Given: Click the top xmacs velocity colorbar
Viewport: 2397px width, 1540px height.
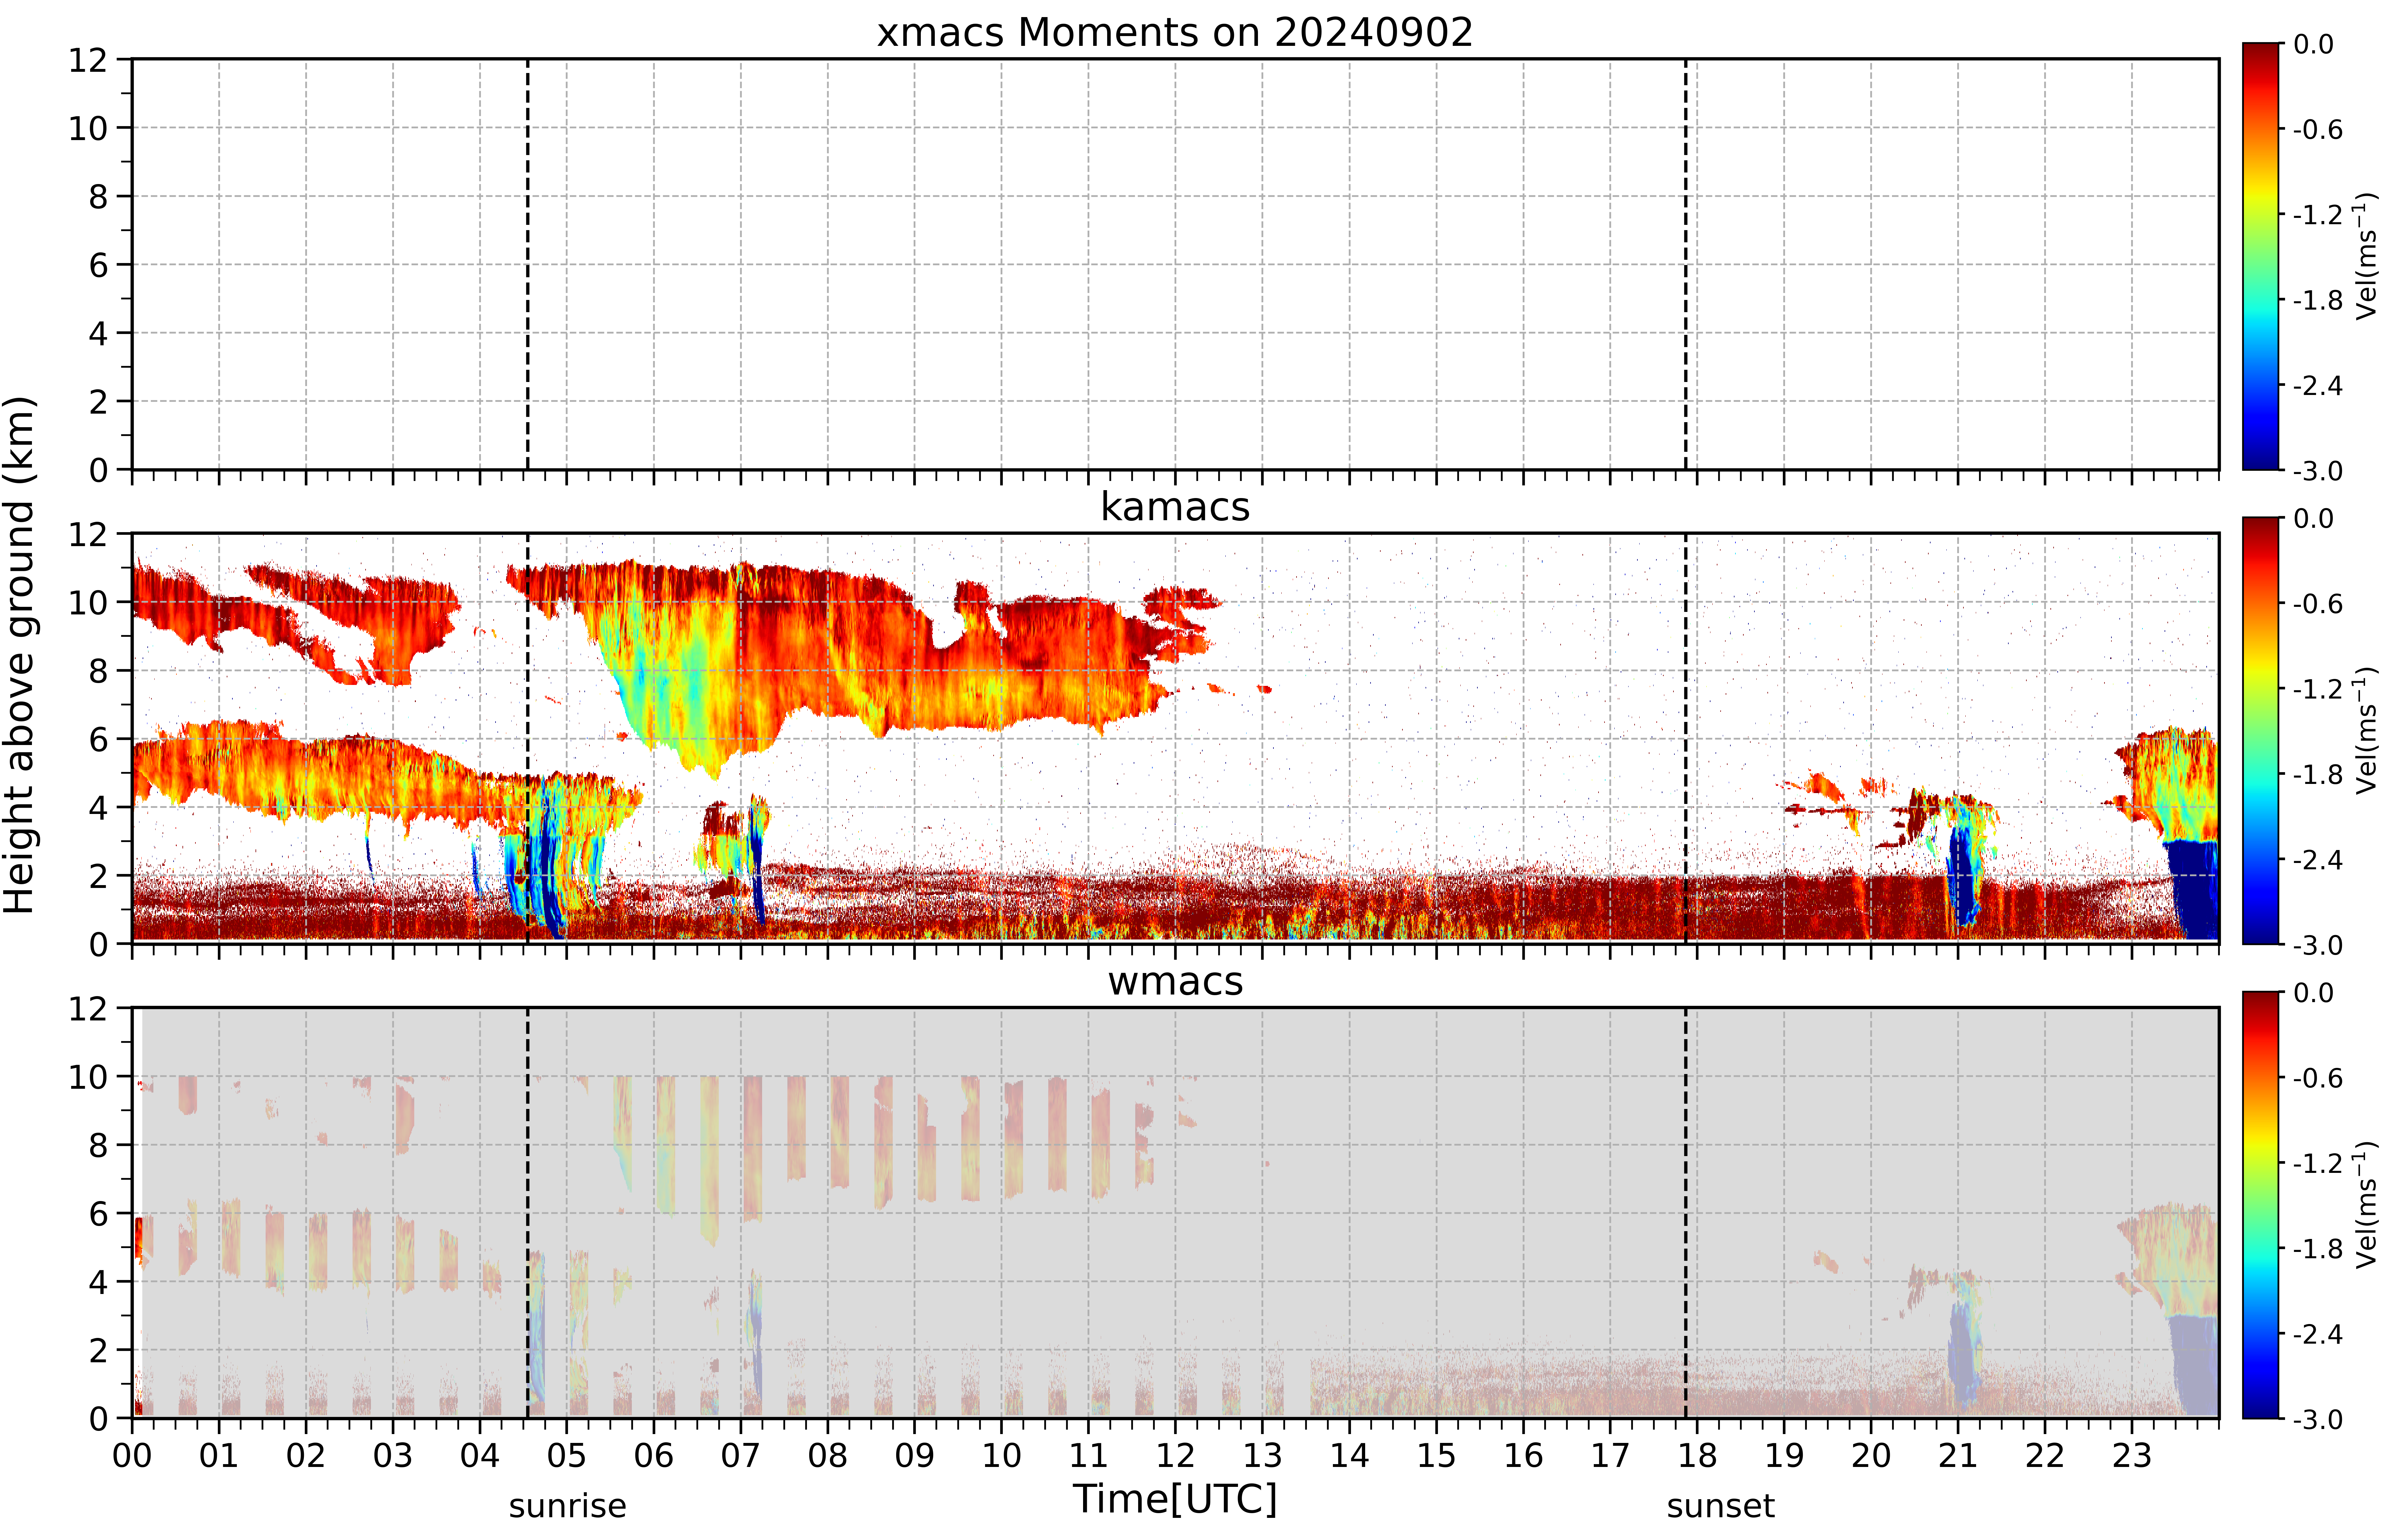Looking at the screenshot, I should [2260, 256].
